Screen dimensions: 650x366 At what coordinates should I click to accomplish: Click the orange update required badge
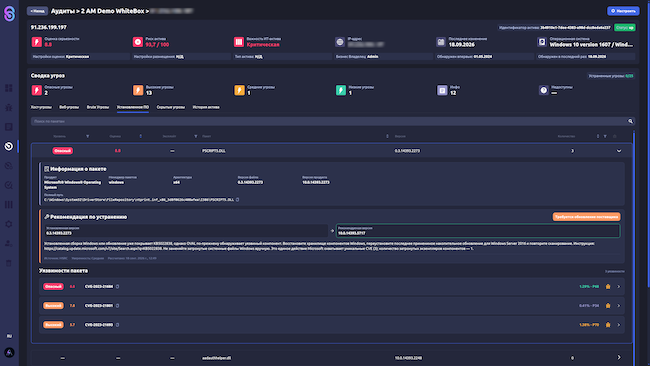[586, 217]
